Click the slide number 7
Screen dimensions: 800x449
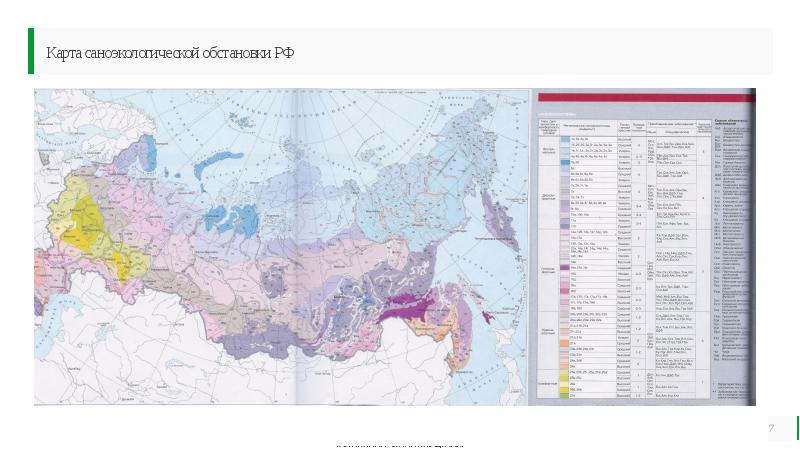click(771, 429)
